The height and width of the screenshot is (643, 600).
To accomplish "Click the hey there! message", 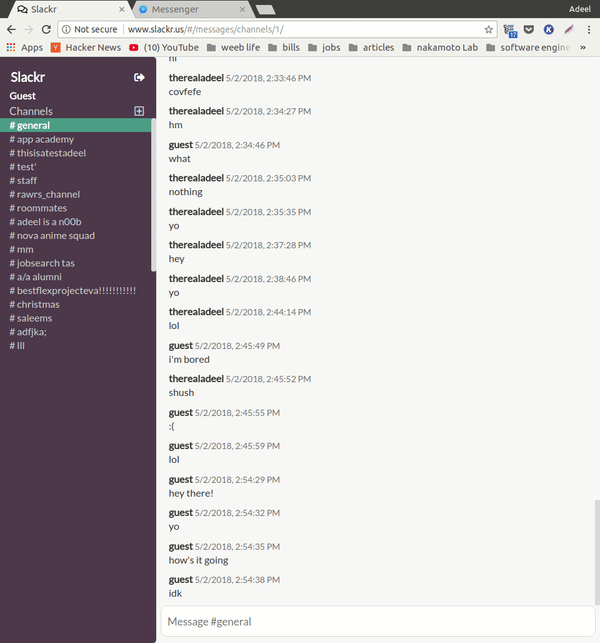I will click(x=191, y=493).
